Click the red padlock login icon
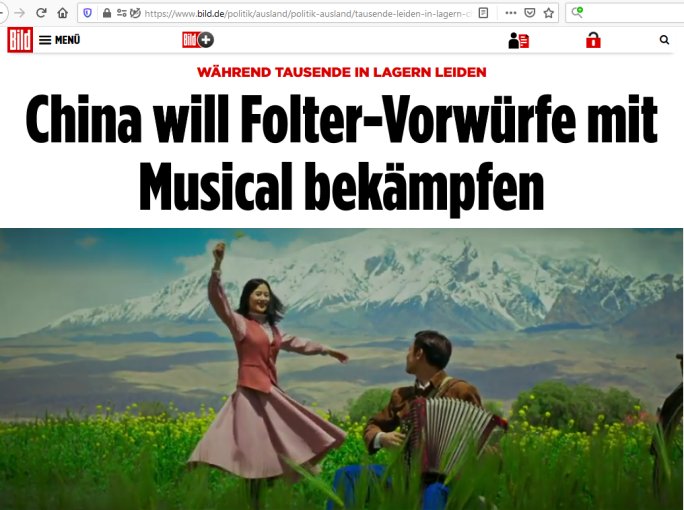The height and width of the screenshot is (510, 684). (593, 40)
